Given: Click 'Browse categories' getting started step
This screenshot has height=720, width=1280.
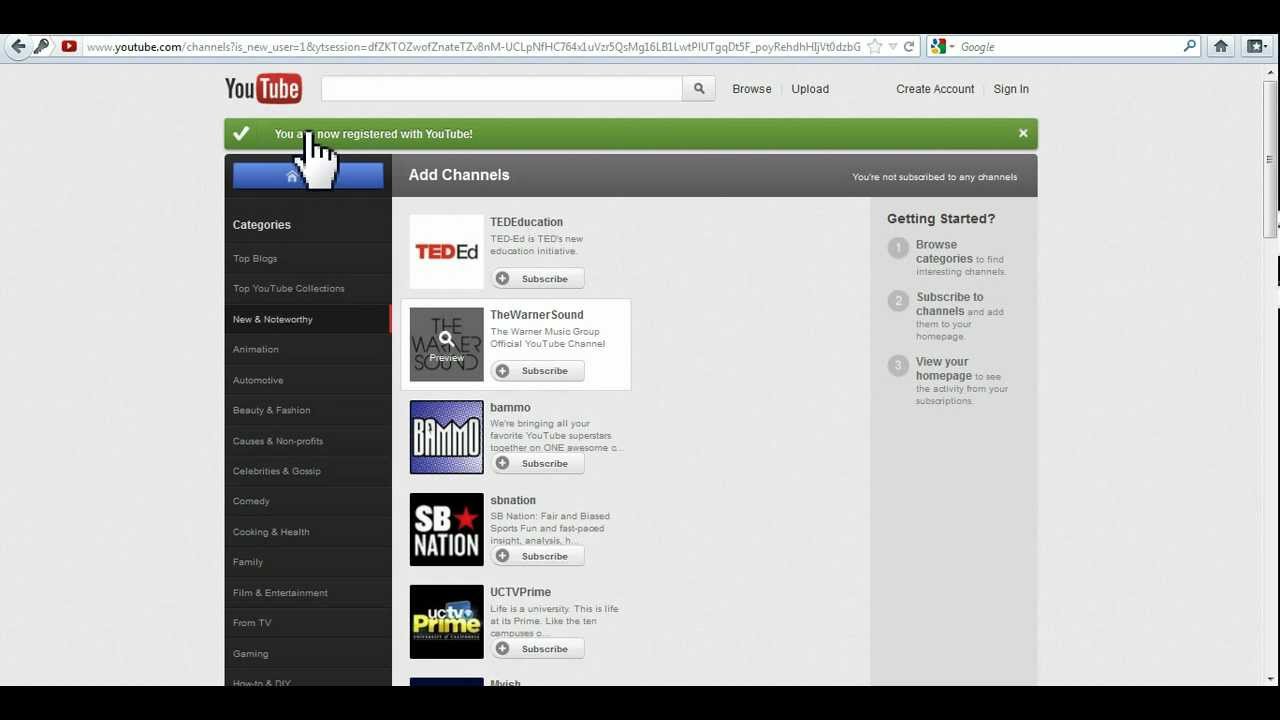Looking at the screenshot, I should (x=944, y=252).
